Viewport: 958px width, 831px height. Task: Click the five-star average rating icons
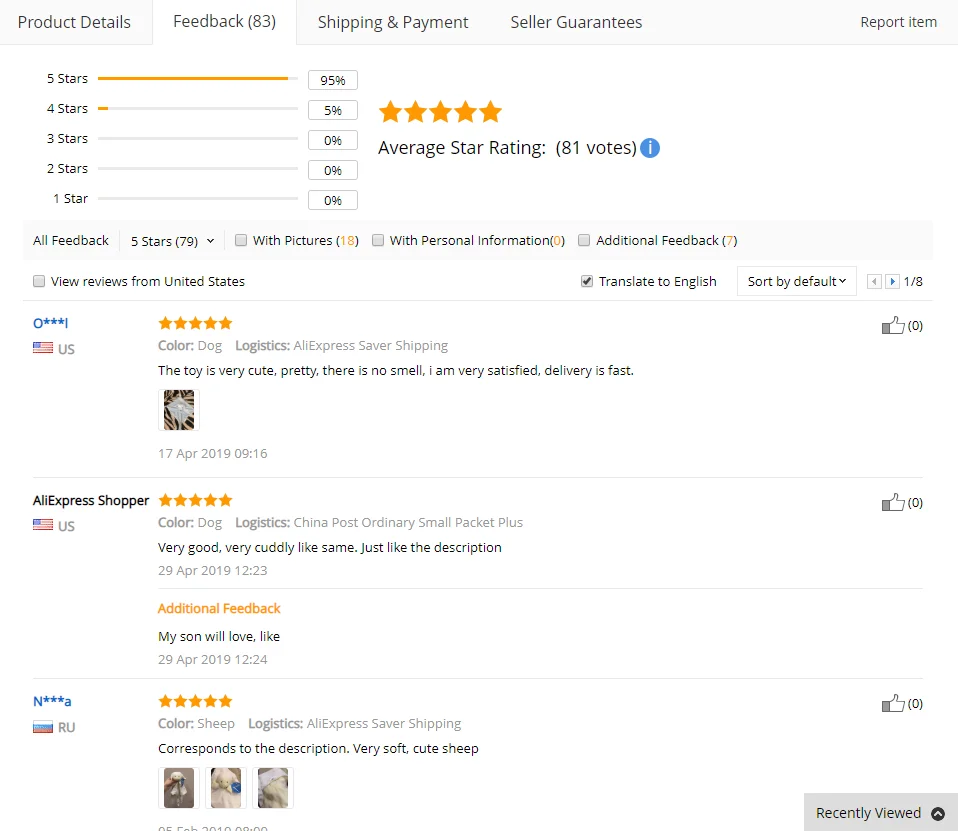tap(440, 112)
